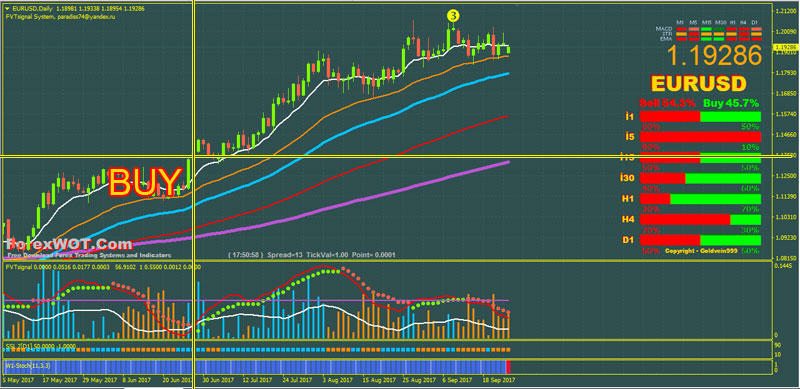Click the i30 sell/buy strength bar

click(x=701, y=178)
